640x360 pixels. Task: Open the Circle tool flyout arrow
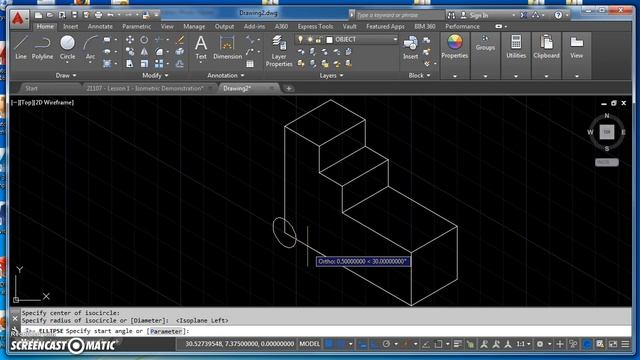[x=67, y=63]
